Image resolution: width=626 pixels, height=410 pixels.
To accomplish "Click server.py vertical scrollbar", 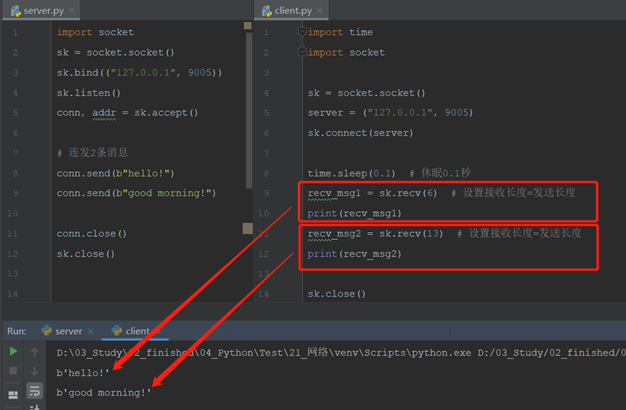I will point(249,110).
